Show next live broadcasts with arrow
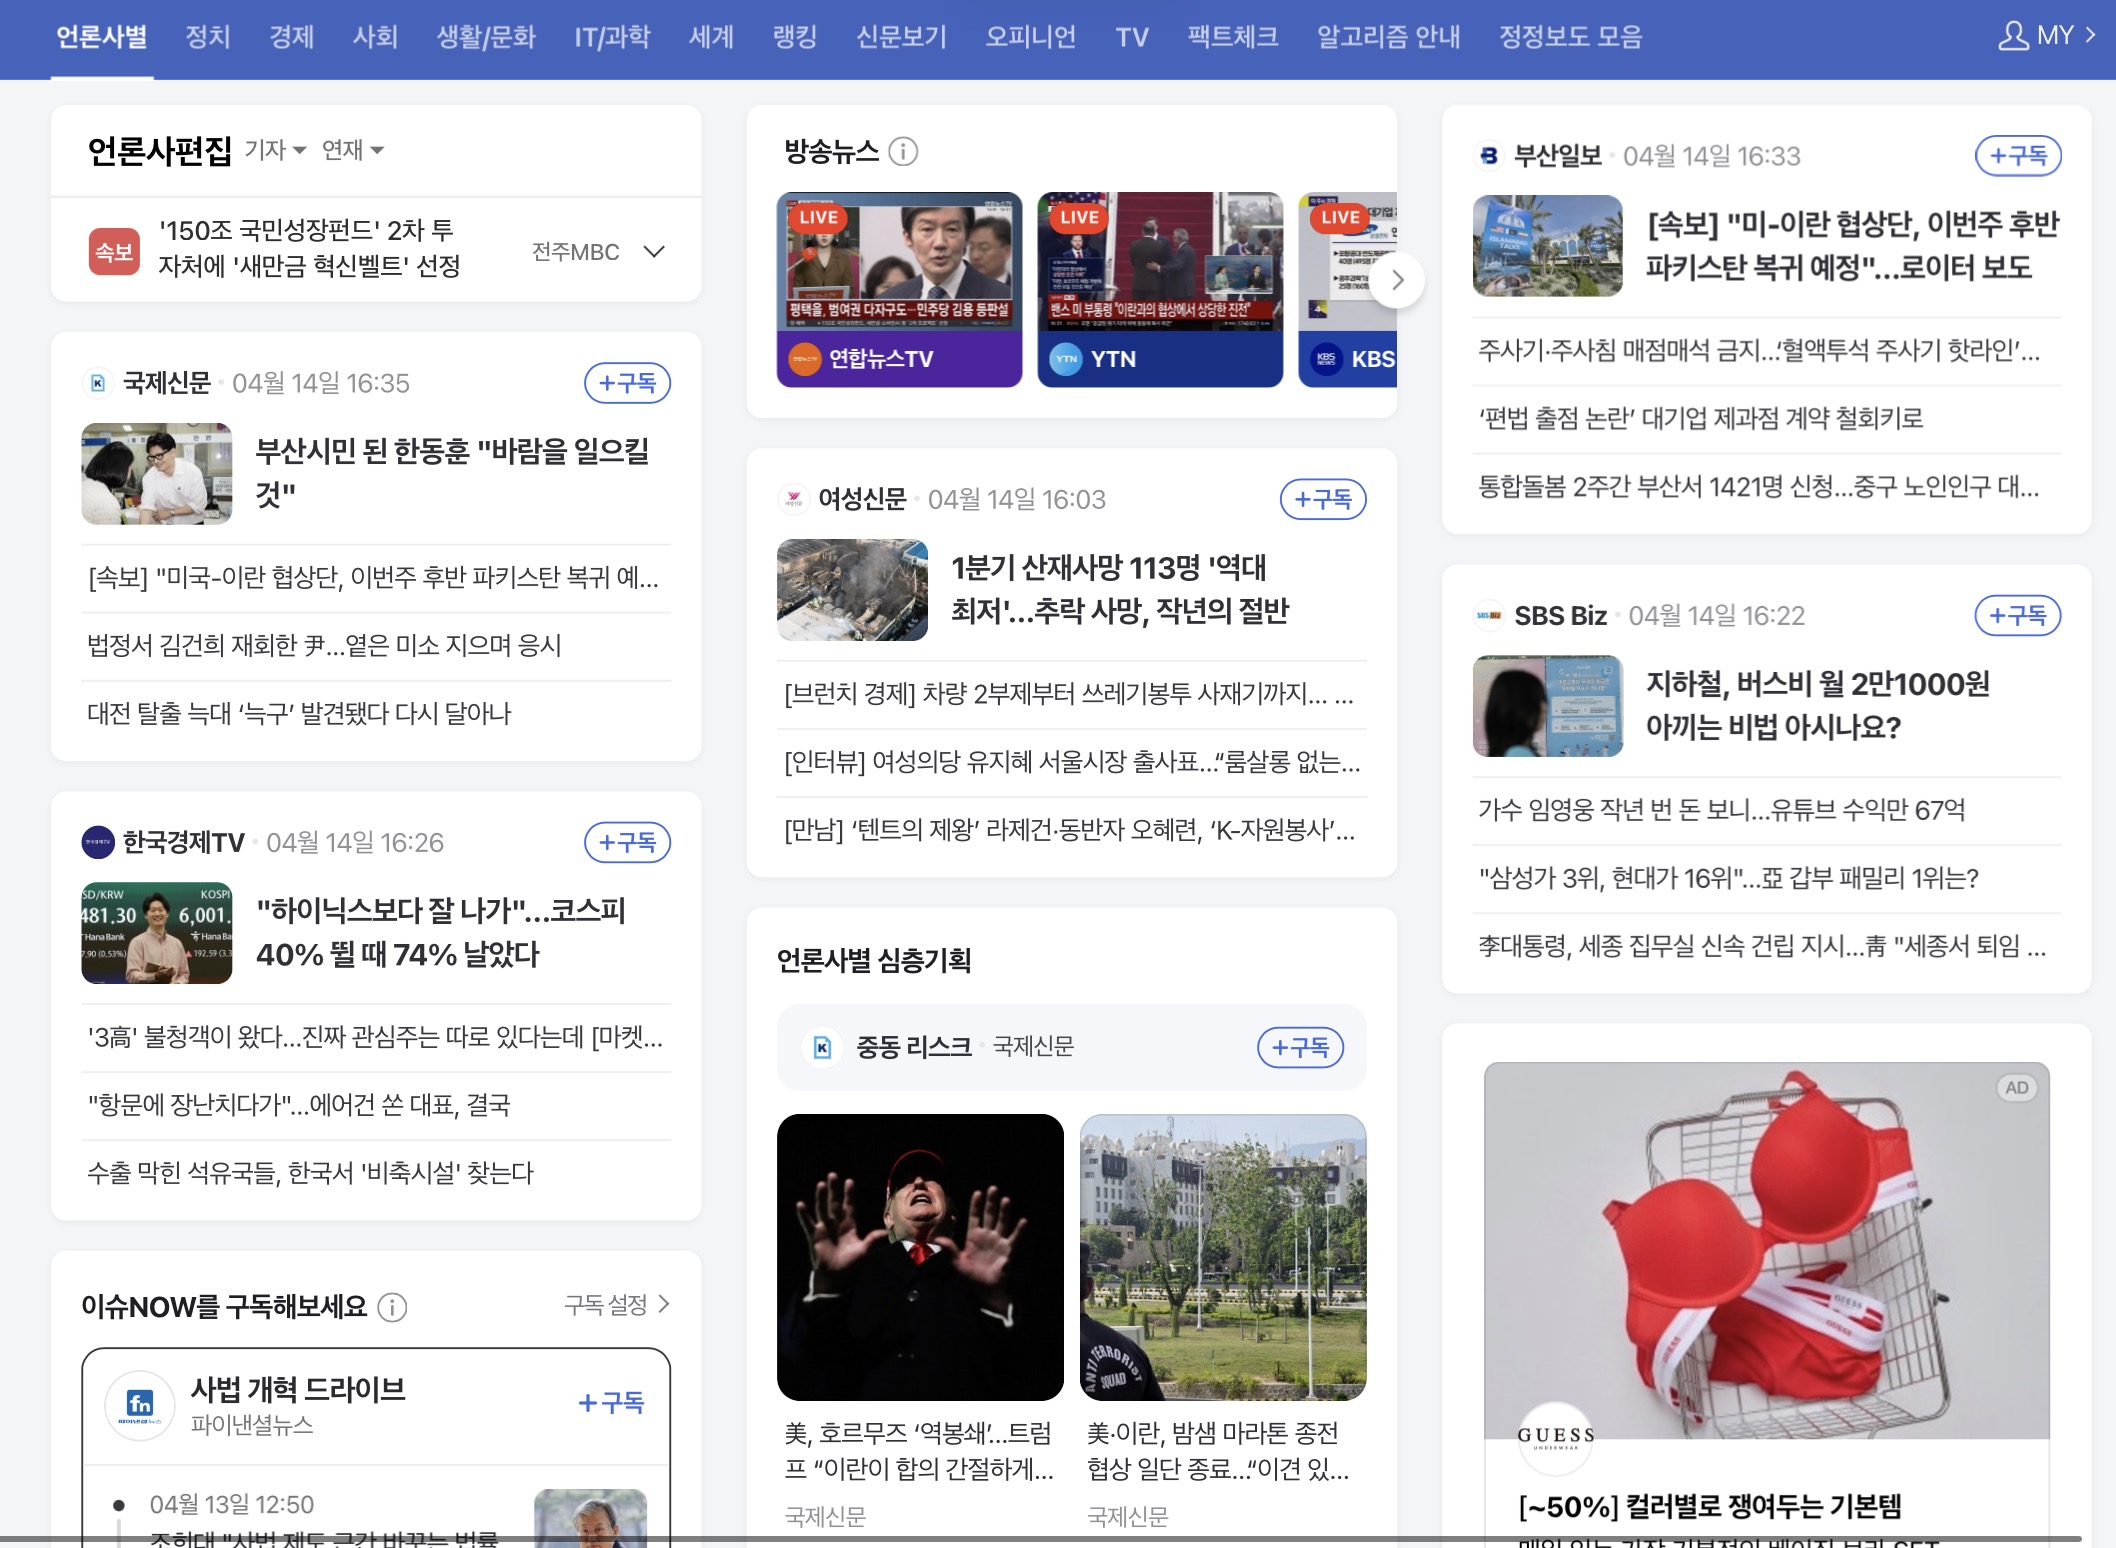Screen dimensions: 2116x1548 1397,280
